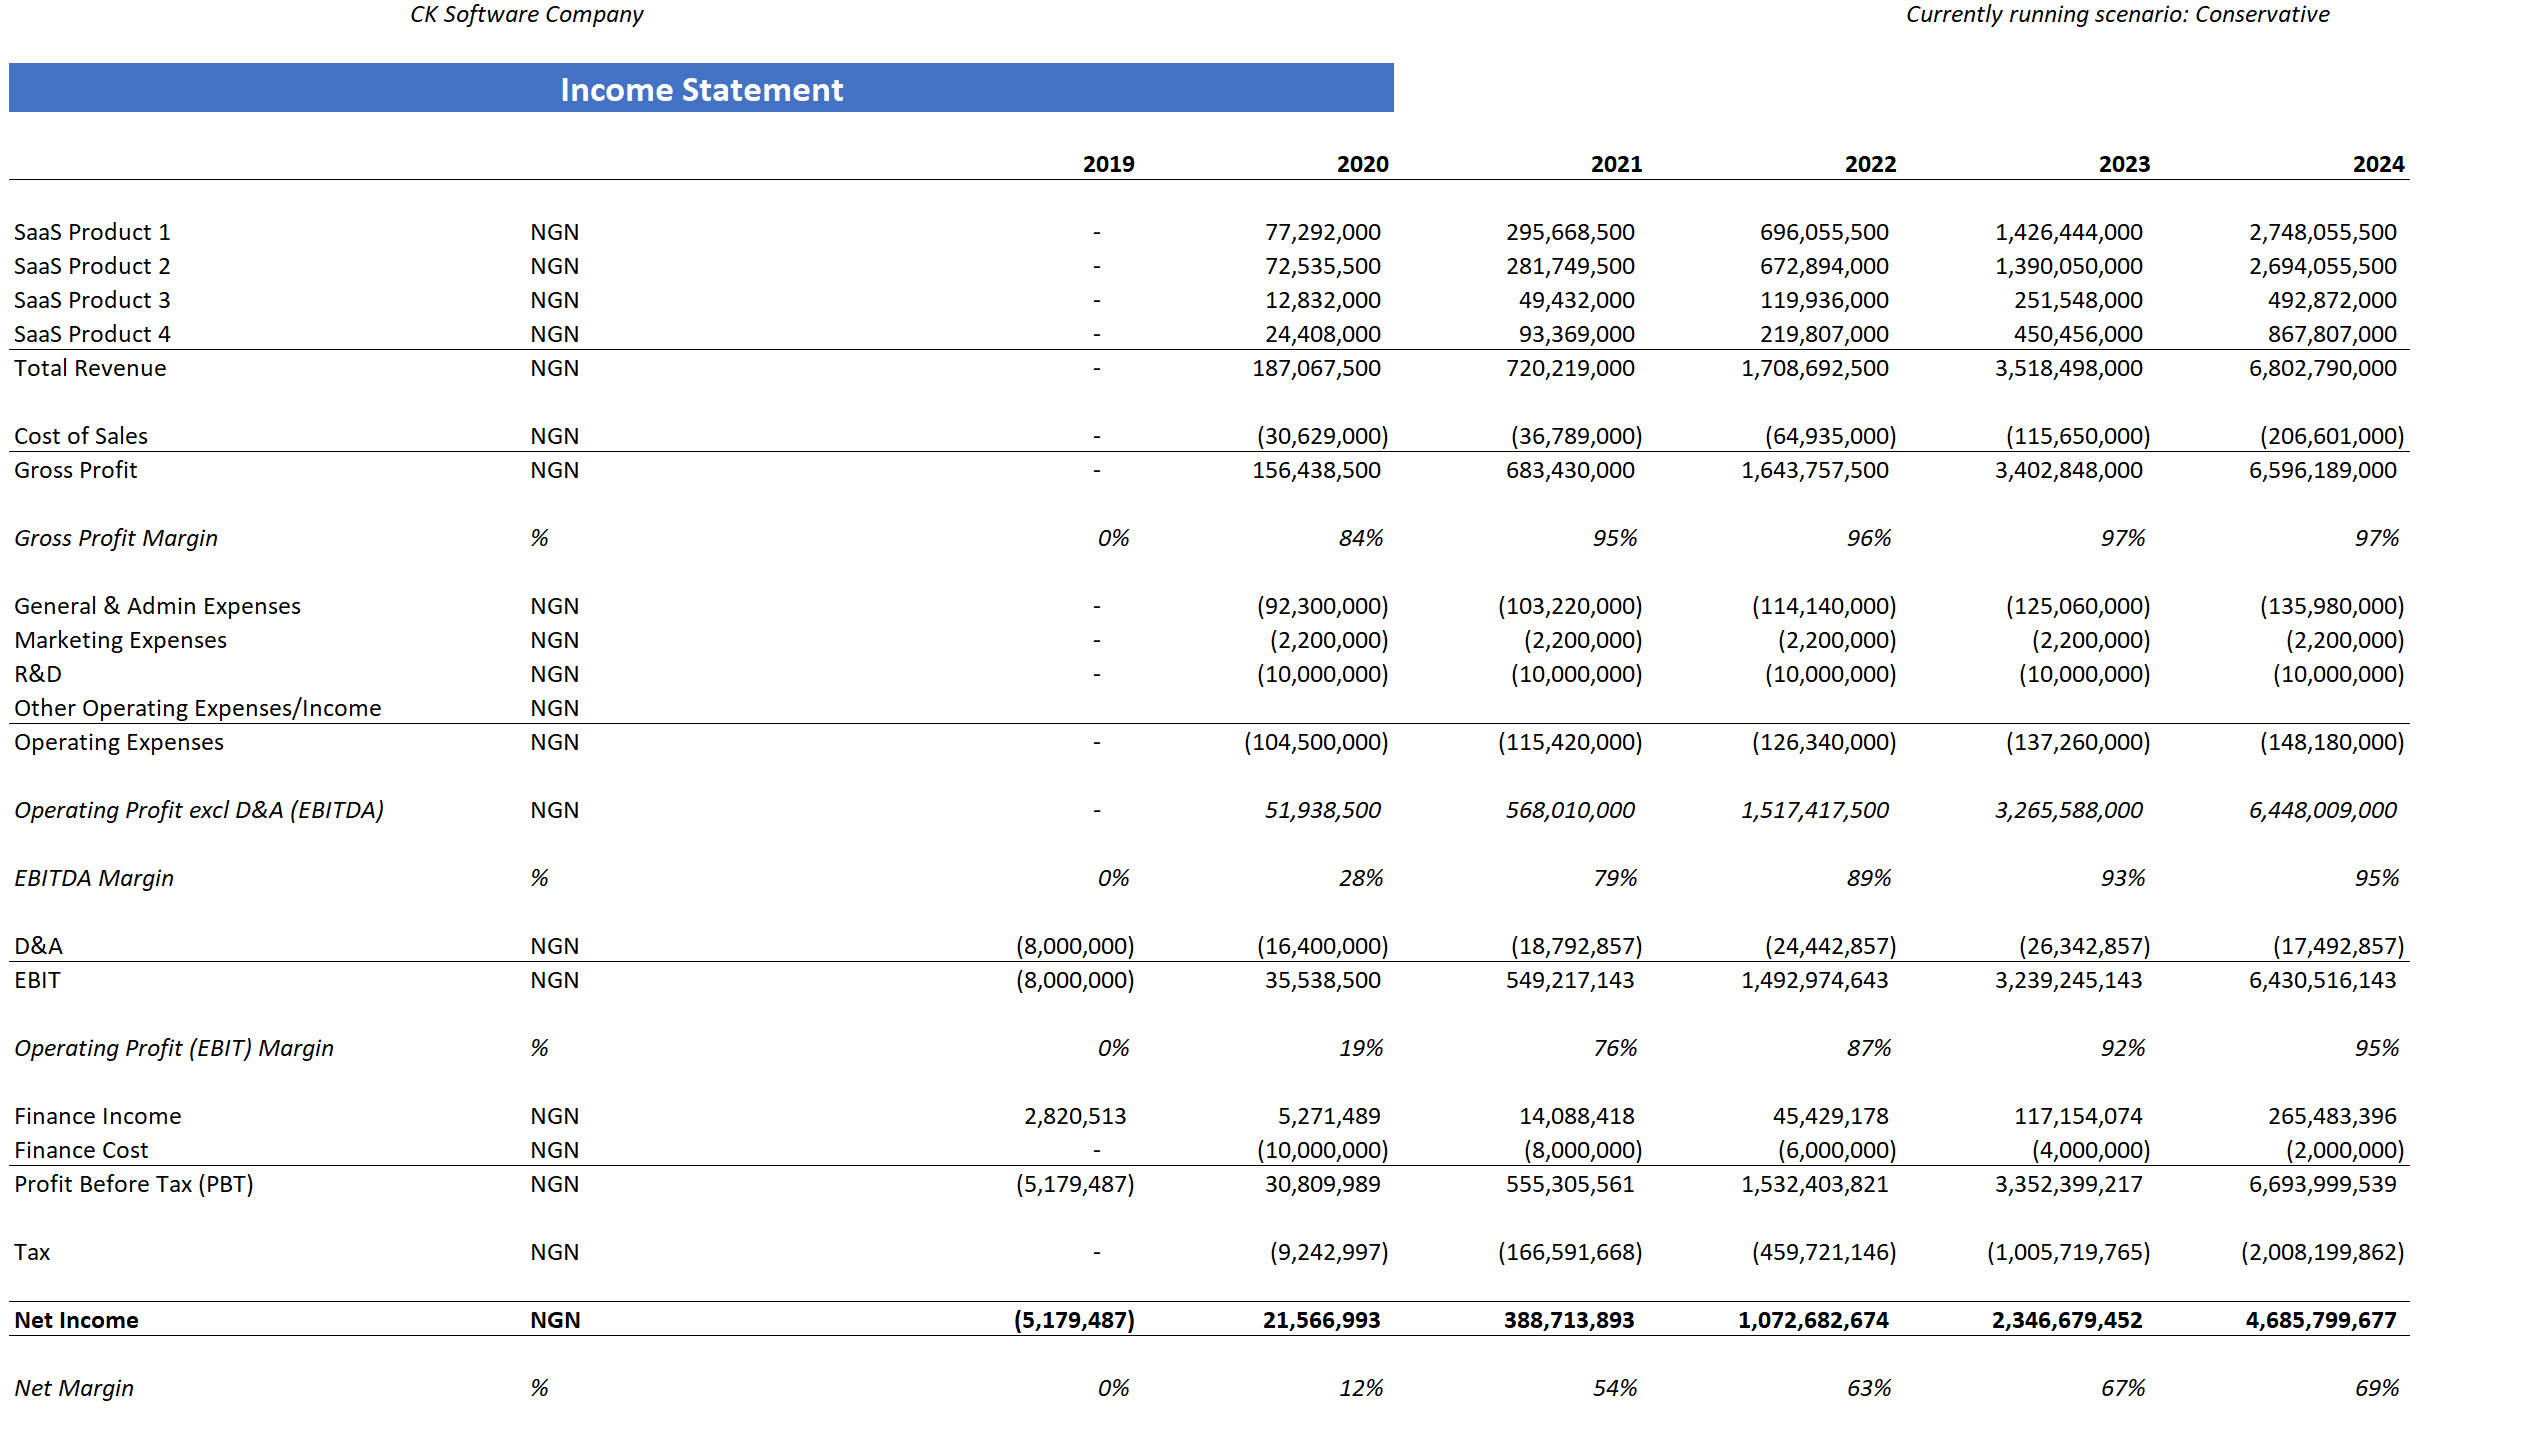2528x1444 pixels.
Task: Select the Operating Expenses total label
Action: (118, 742)
